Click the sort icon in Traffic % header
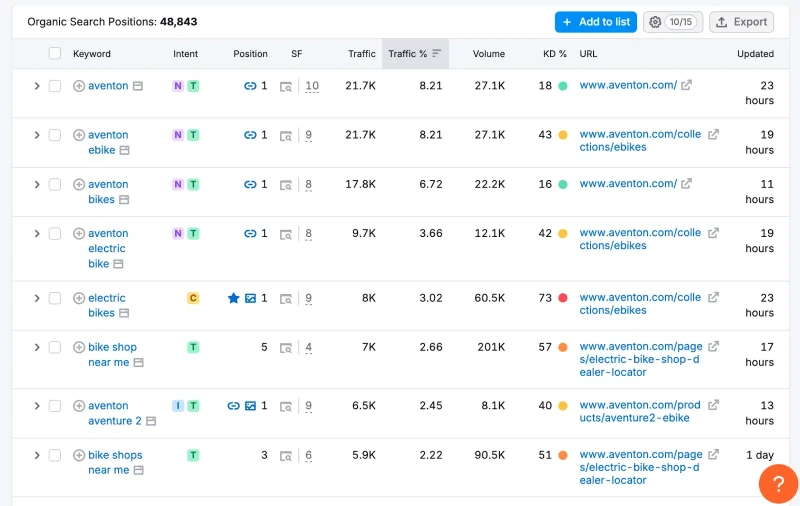This screenshot has width=800, height=506. tap(436, 54)
